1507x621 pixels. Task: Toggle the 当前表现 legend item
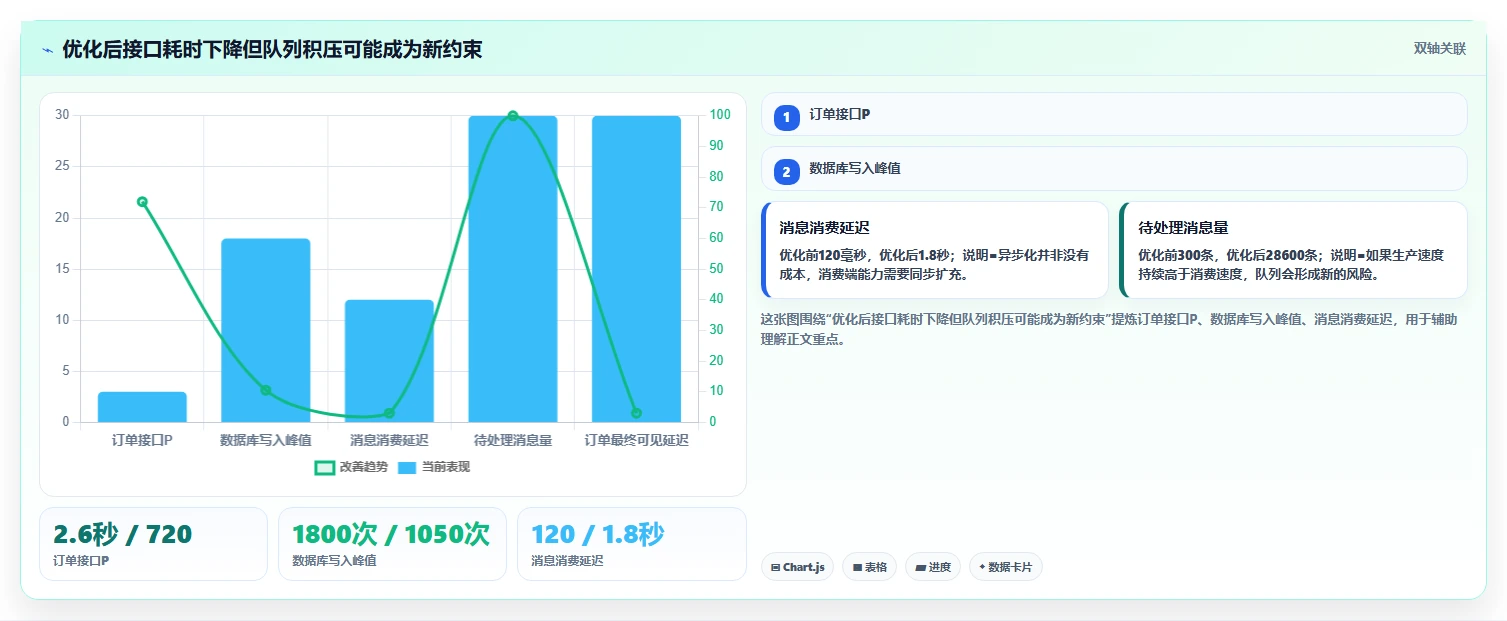pyautogui.click(x=433, y=467)
